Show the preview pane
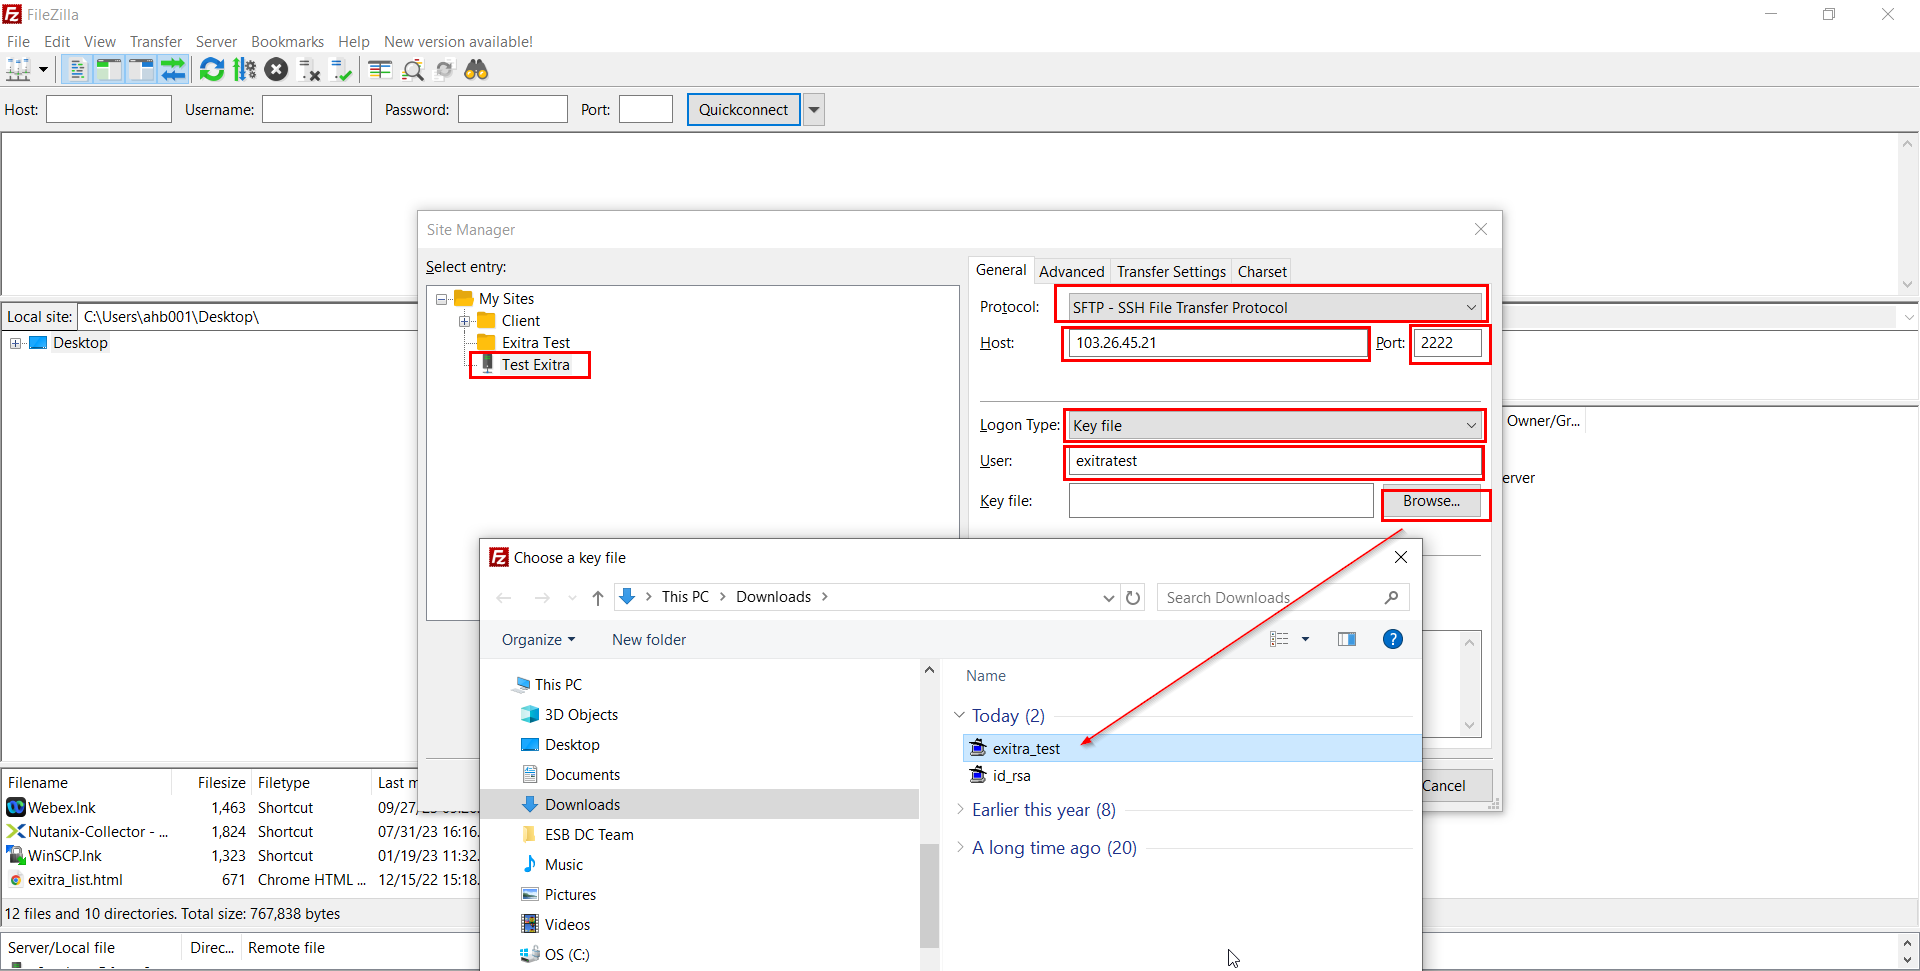Viewport: 1920px width, 971px height. tap(1347, 640)
